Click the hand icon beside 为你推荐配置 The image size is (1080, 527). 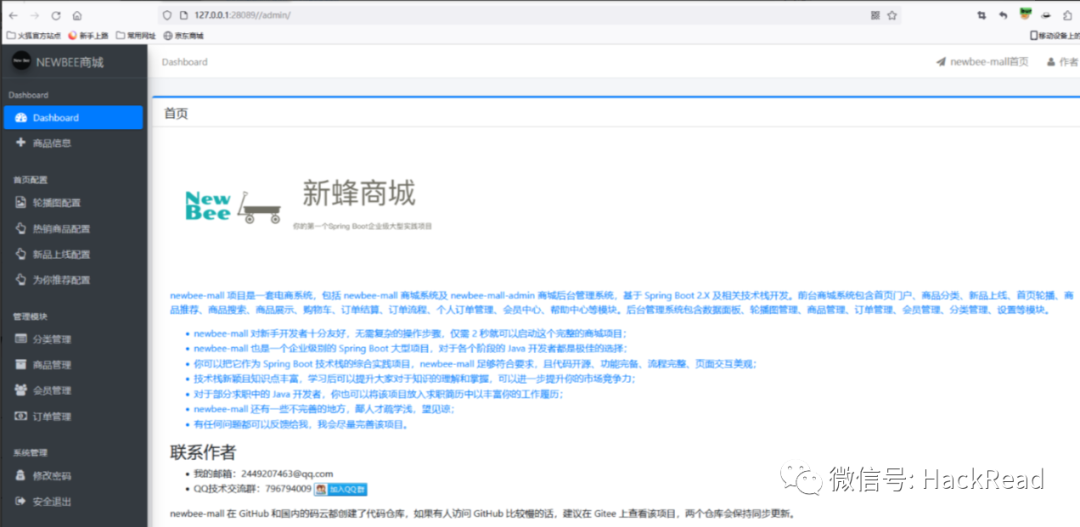(x=20, y=280)
